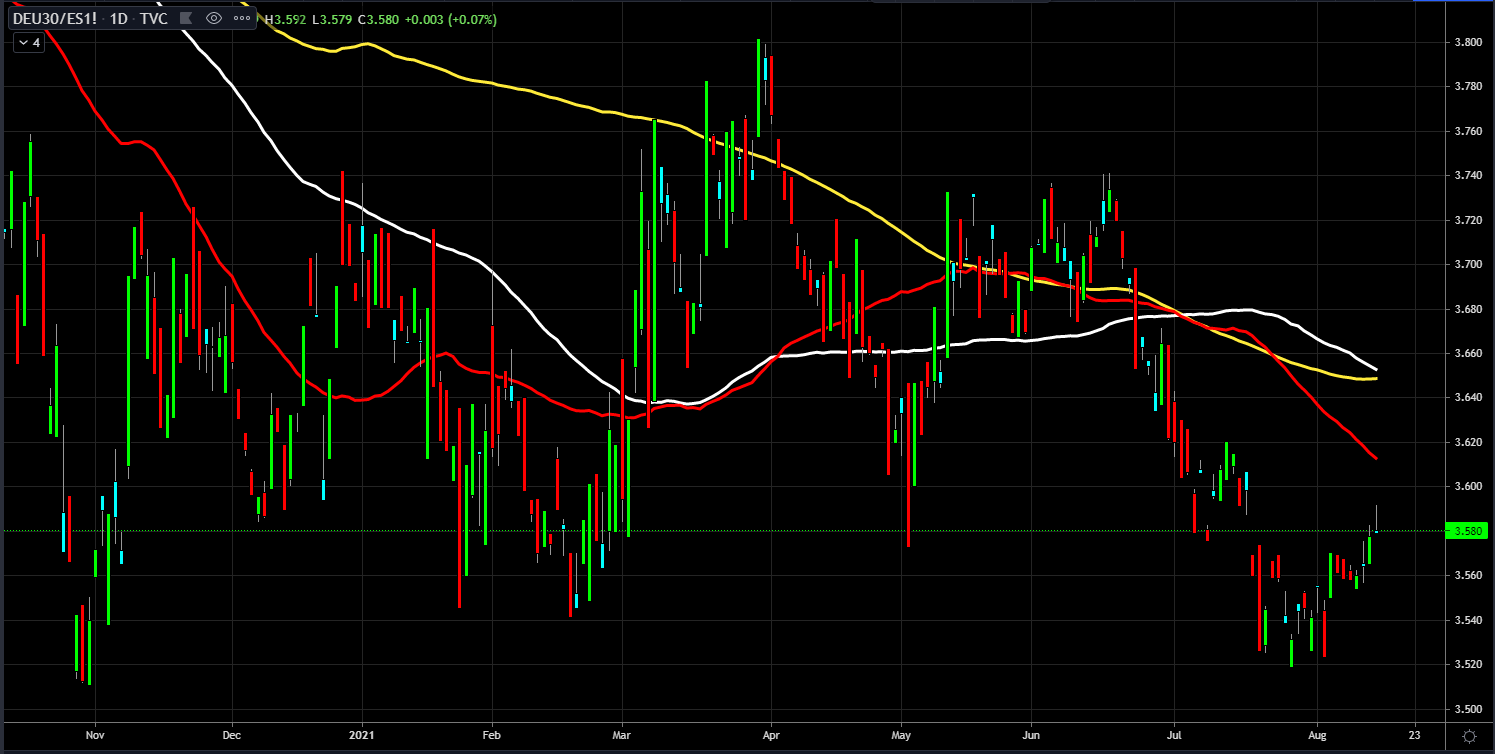
Task: Click the close value C3.580
Action: [x=379, y=18]
